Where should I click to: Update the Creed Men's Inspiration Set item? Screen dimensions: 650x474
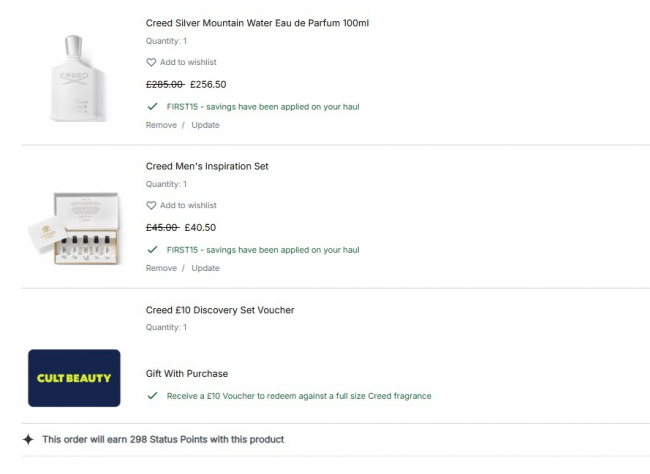pyautogui.click(x=205, y=268)
